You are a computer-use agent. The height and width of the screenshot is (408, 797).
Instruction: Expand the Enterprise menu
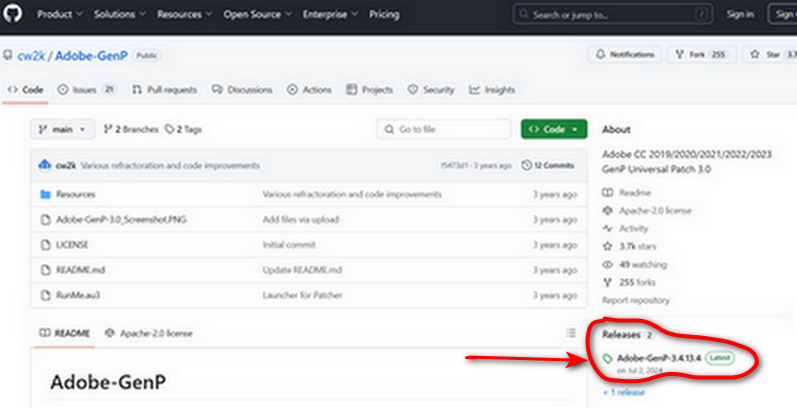point(330,15)
